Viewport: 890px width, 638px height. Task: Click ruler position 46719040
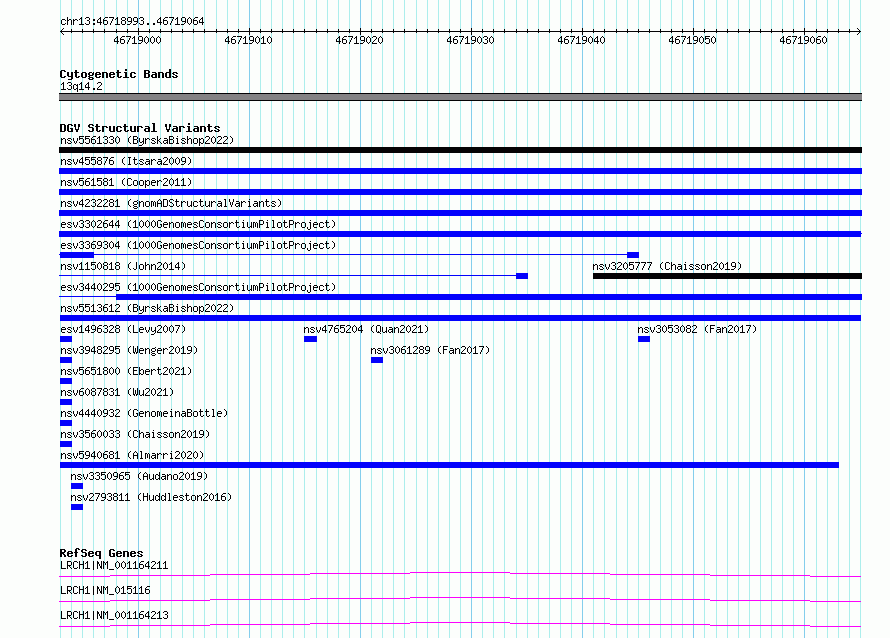pyautogui.click(x=581, y=40)
